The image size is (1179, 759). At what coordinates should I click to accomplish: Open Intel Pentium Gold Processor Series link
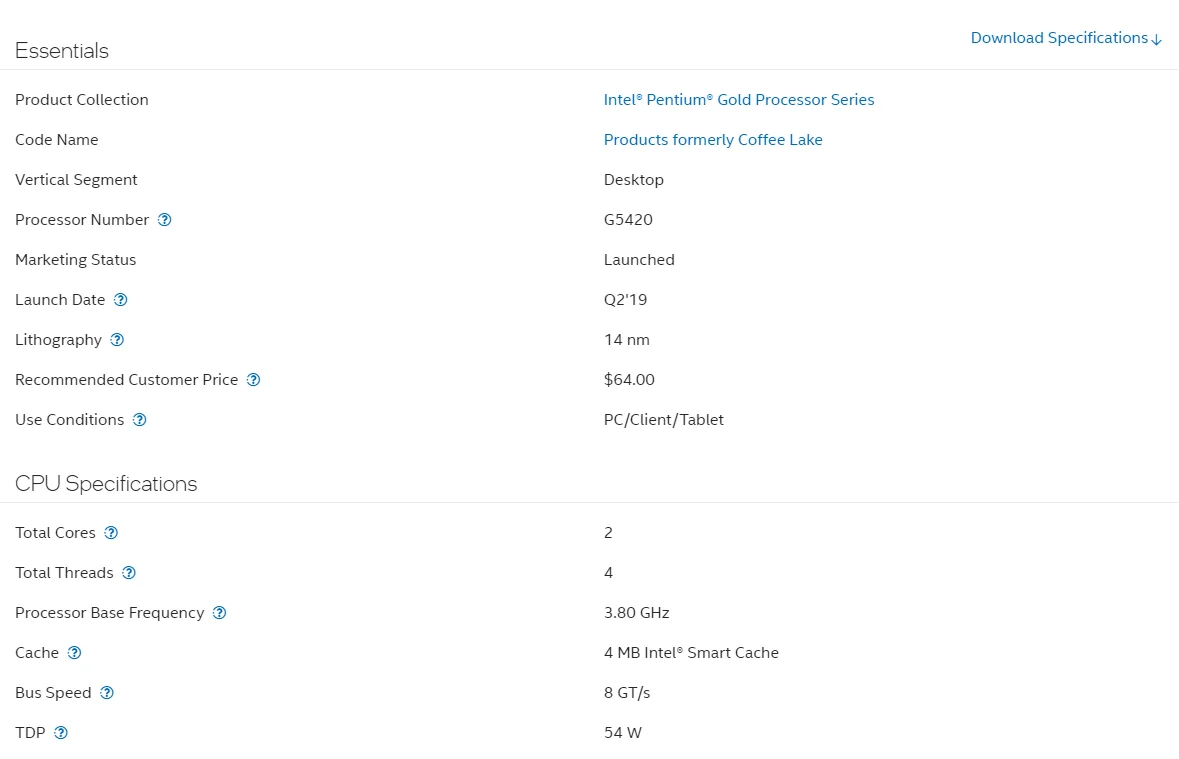click(739, 100)
